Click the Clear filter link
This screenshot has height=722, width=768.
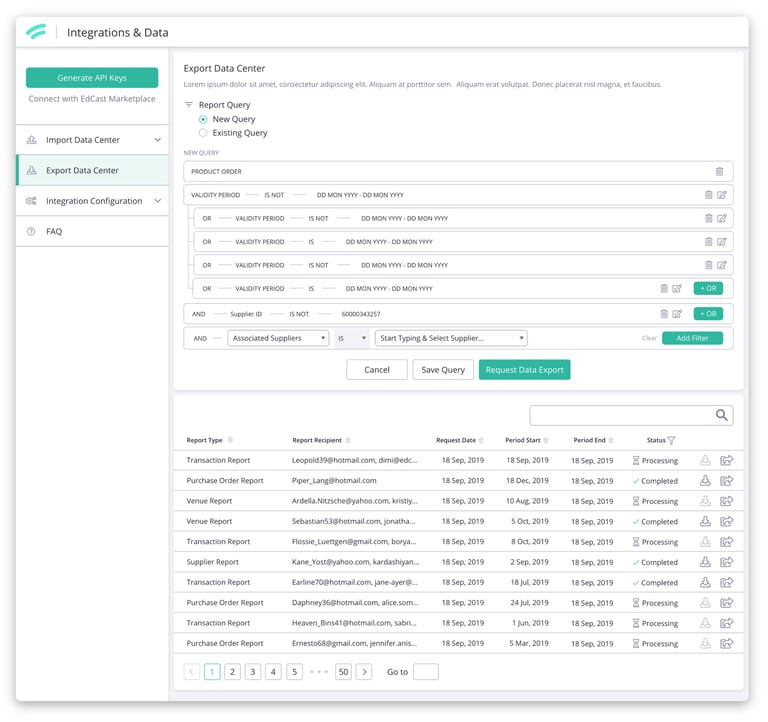(x=649, y=338)
